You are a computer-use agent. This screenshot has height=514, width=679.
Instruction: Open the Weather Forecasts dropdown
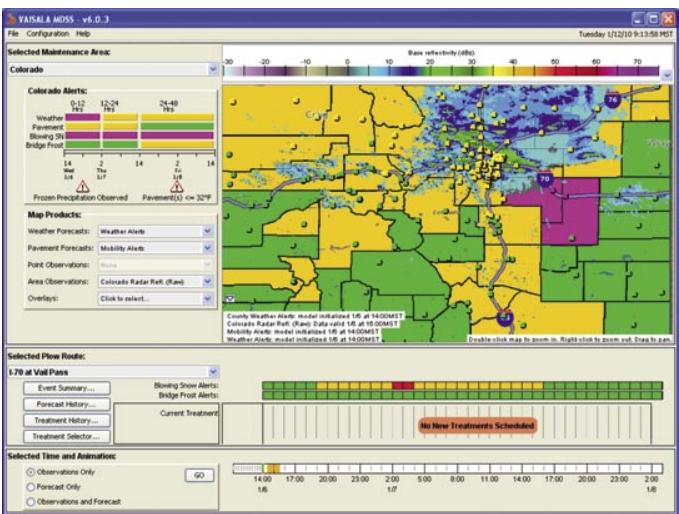click(207, 231)
